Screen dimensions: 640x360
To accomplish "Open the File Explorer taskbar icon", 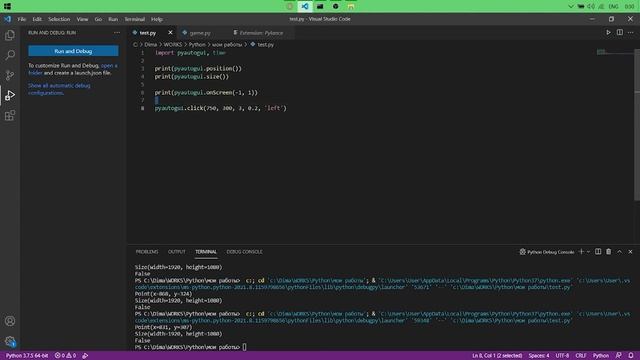I will (351, 6).
